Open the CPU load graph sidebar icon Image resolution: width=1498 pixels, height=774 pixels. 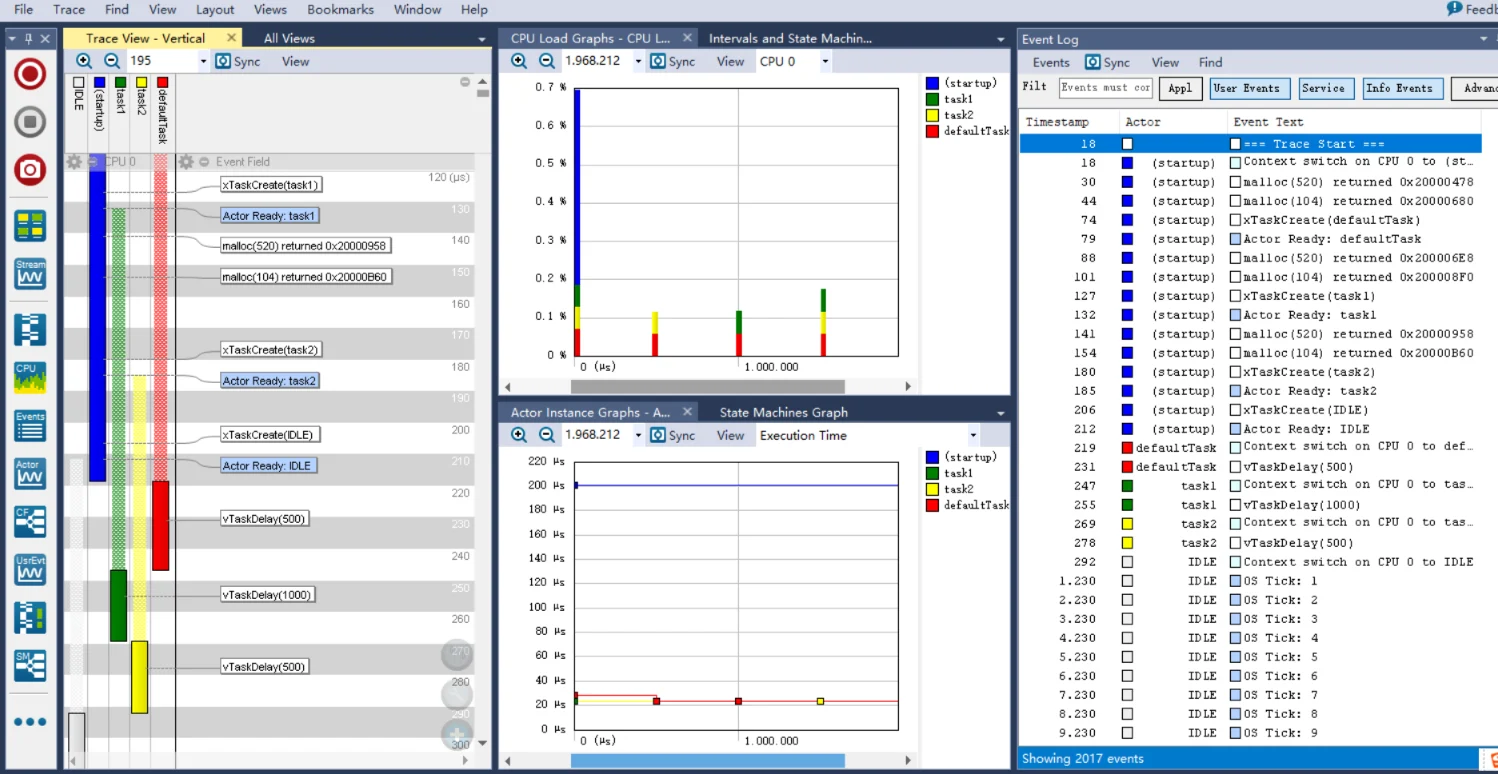30,376
